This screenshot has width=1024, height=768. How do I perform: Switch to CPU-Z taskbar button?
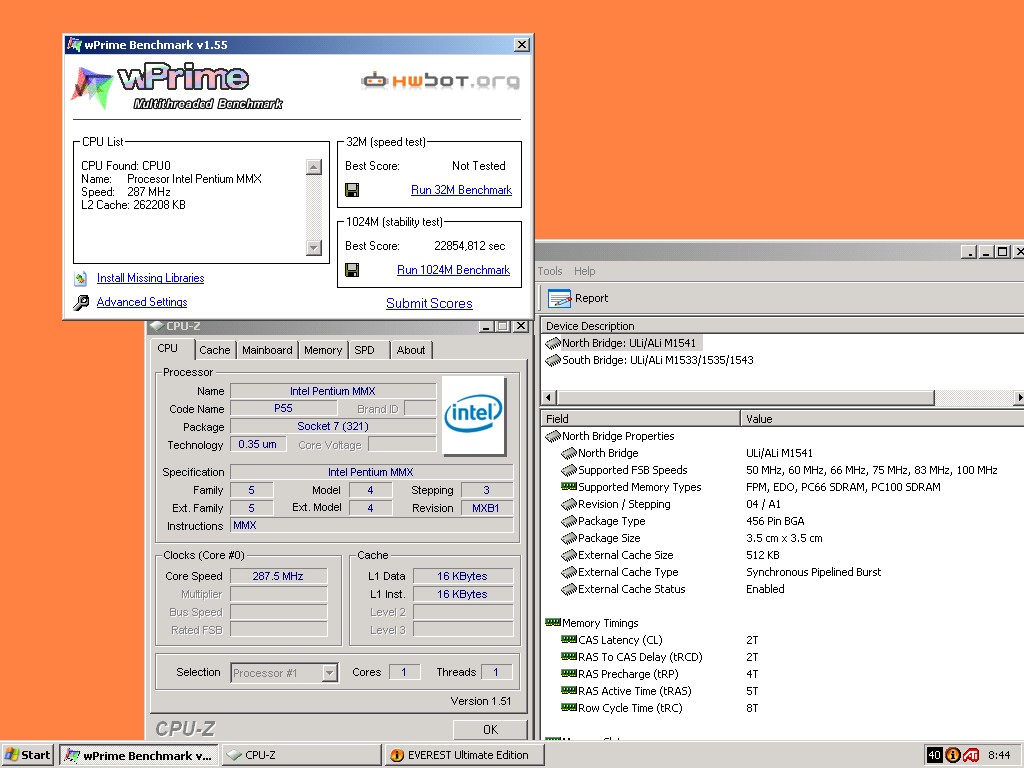point(301,755)
